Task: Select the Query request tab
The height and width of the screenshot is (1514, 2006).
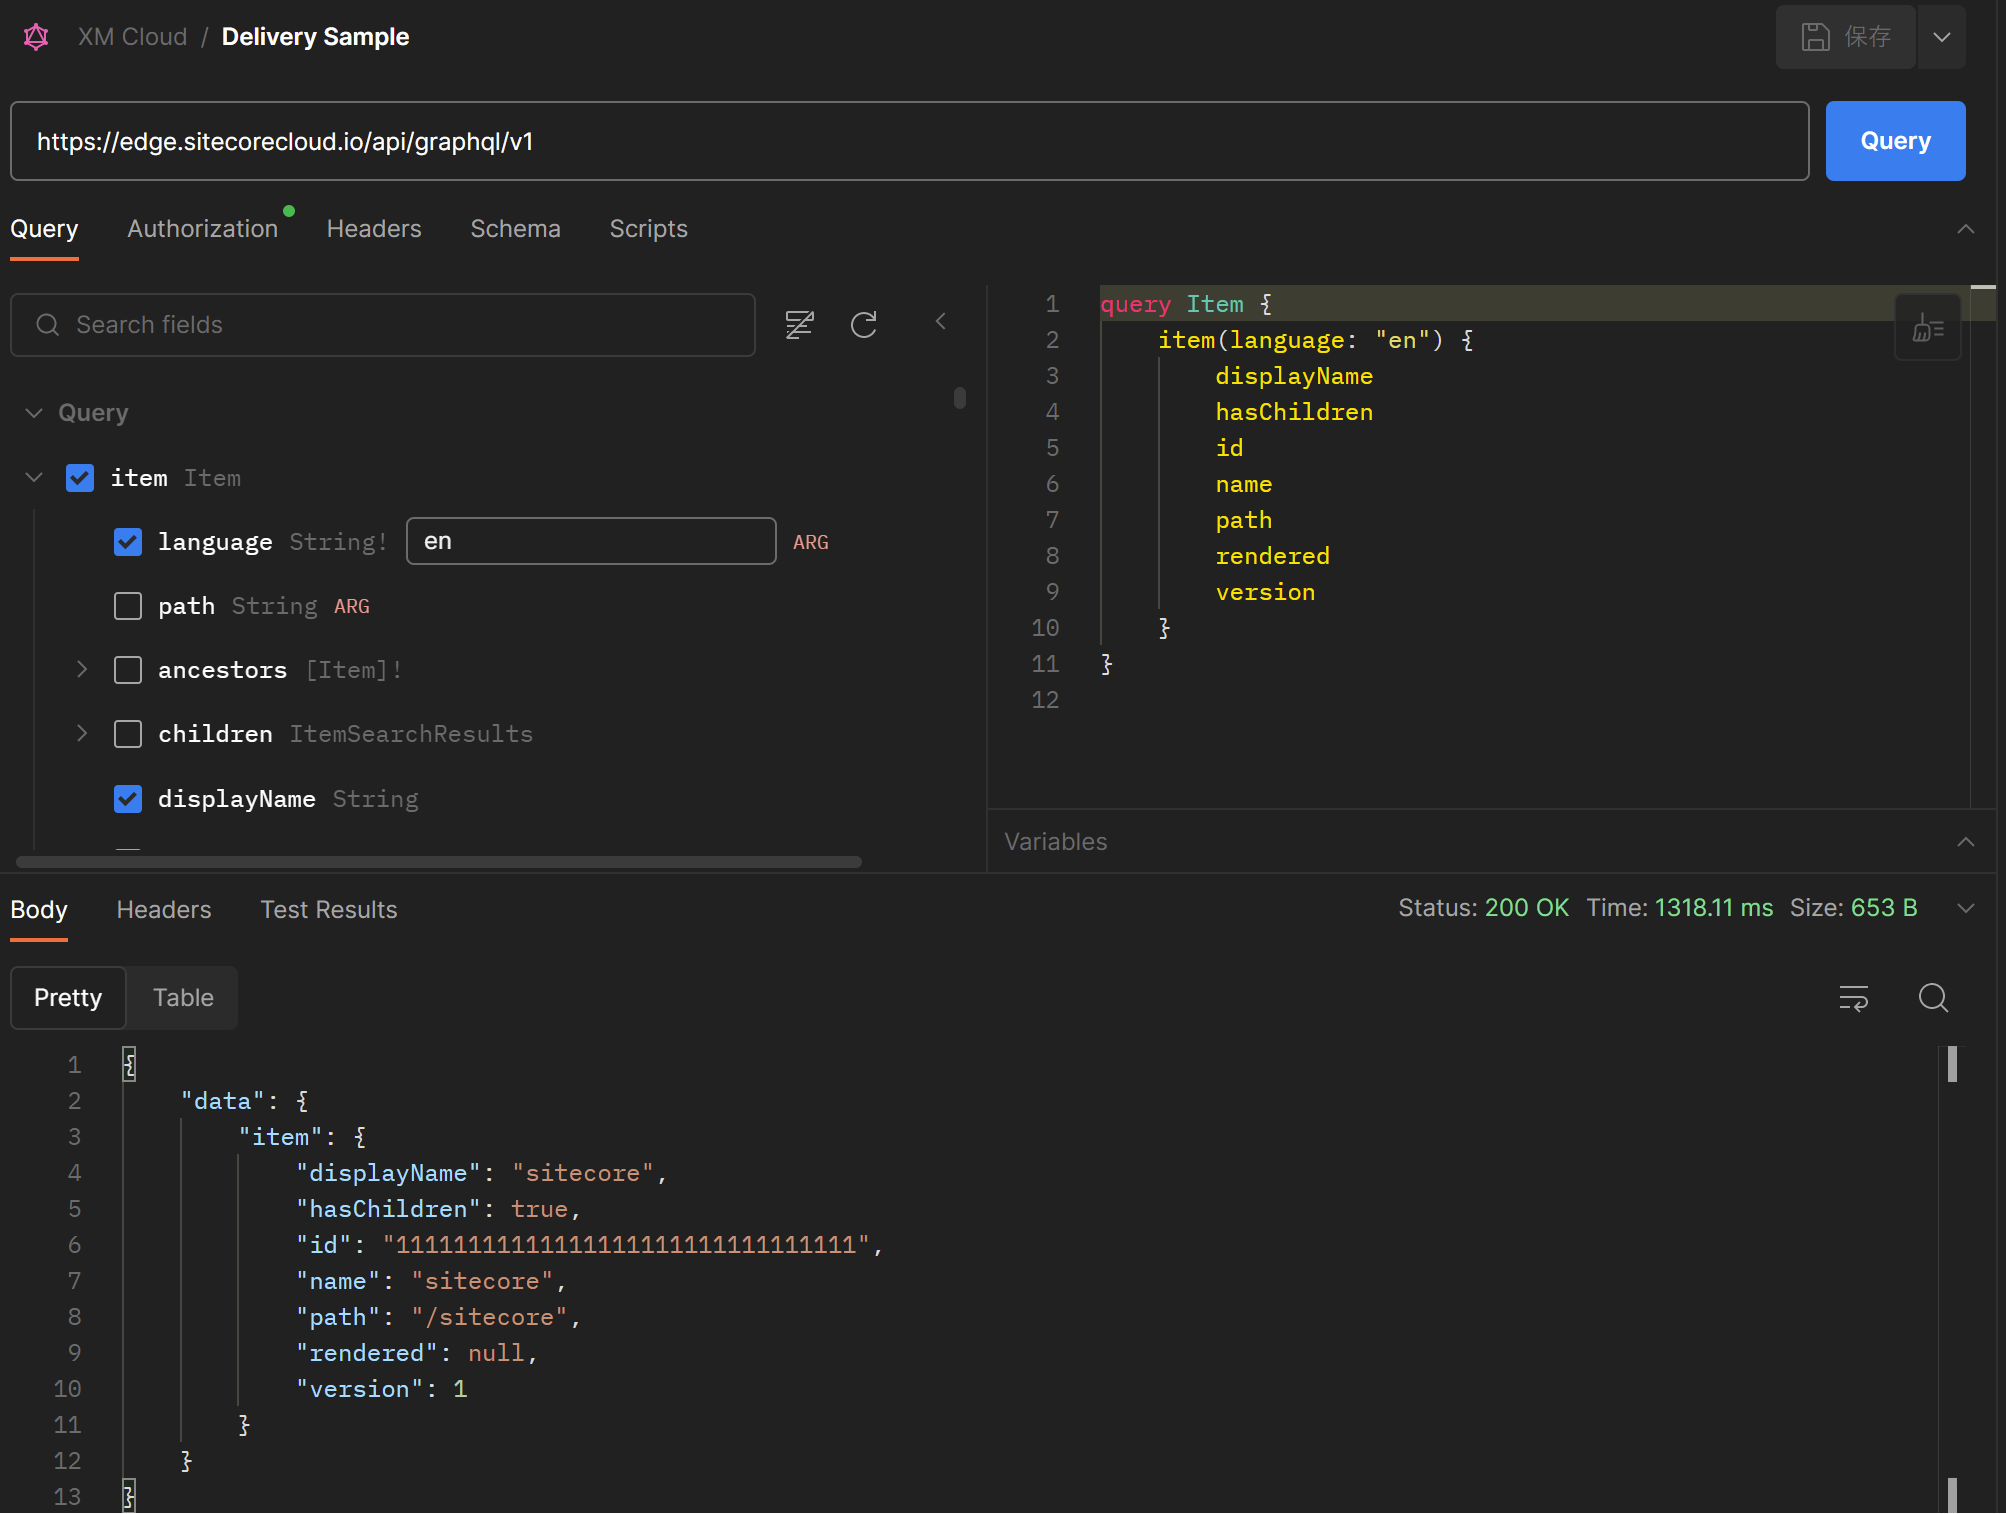Action: pyautogui.click(x=44, y=229)
